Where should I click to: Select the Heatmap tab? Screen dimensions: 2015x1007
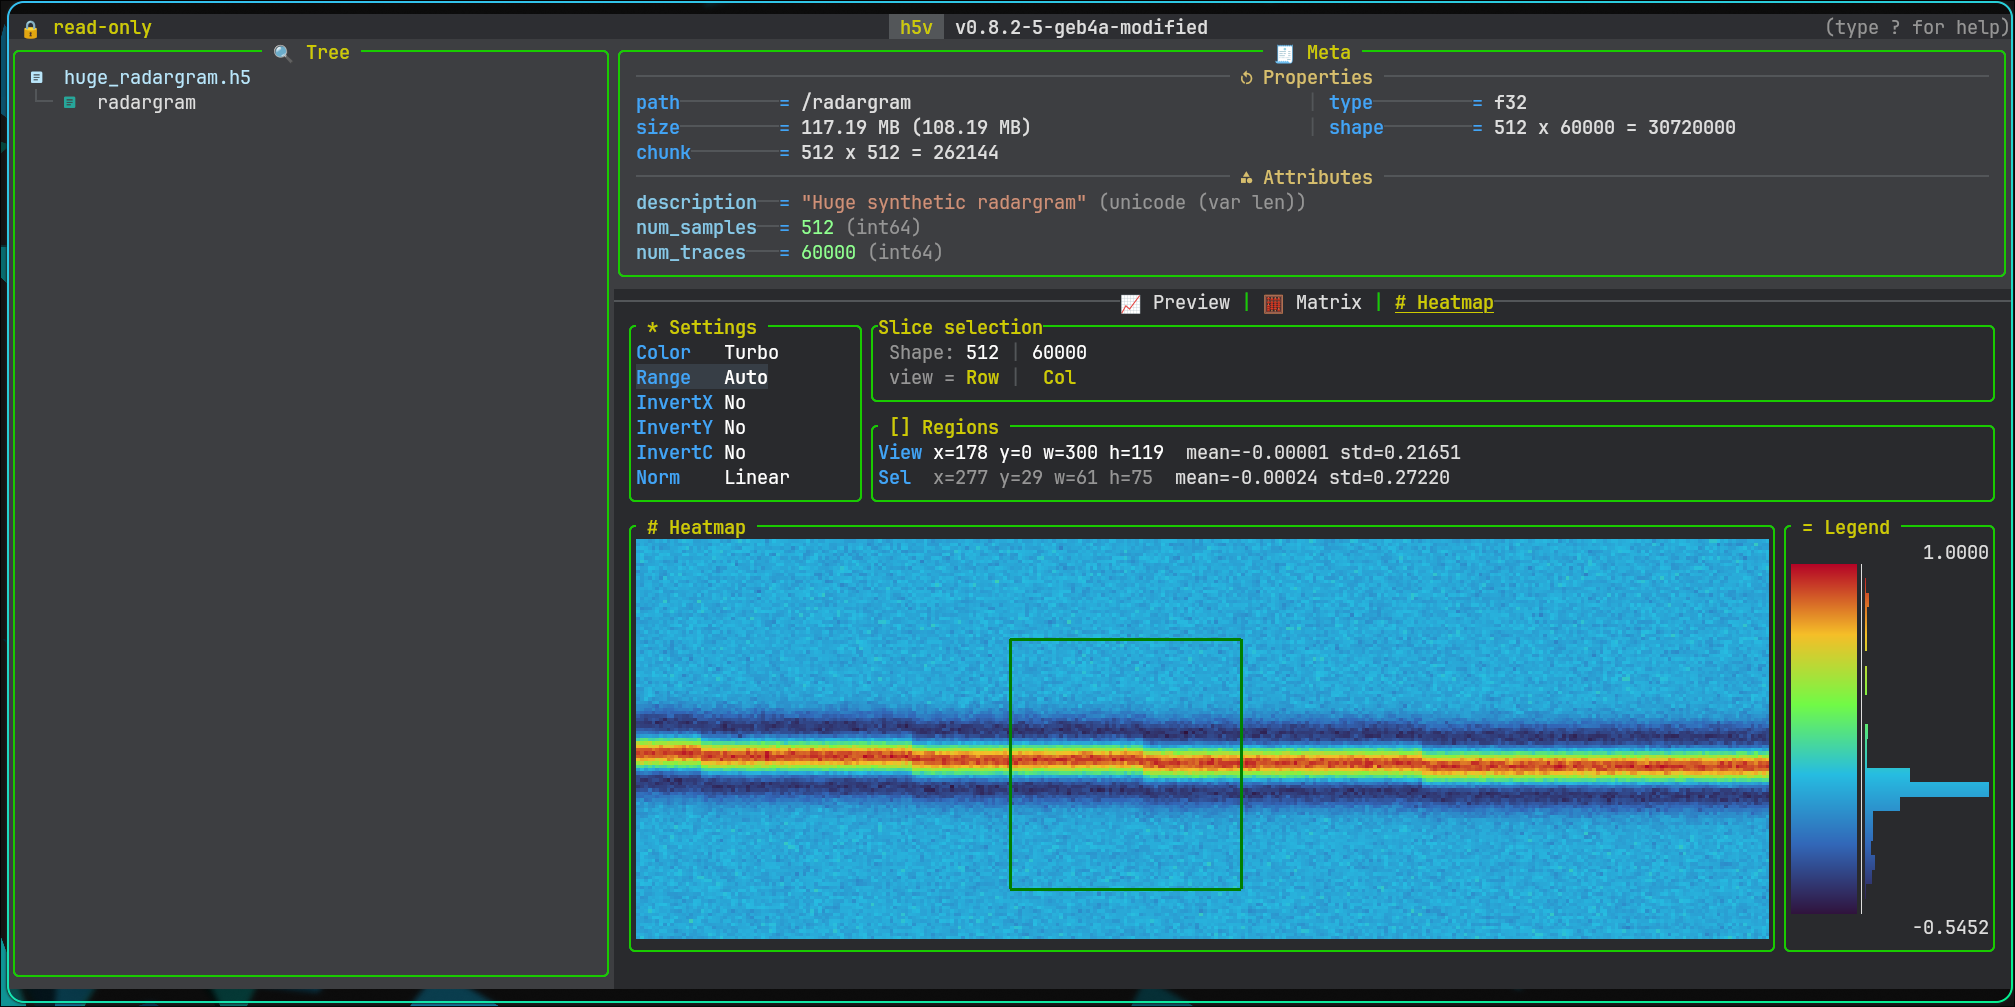click(1444, 302)
